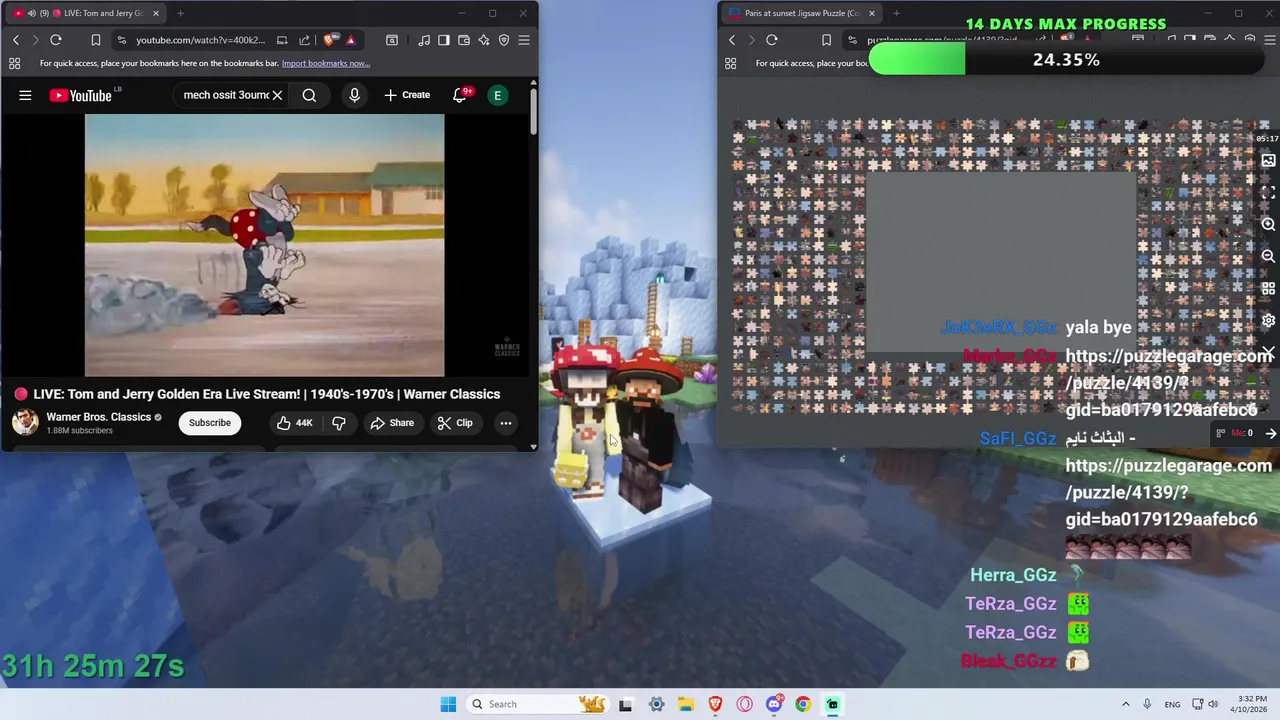This screenshot has width=1280, height=720.
Task: Open Brave main menu in YouTube window
Action: coord(524,40)
